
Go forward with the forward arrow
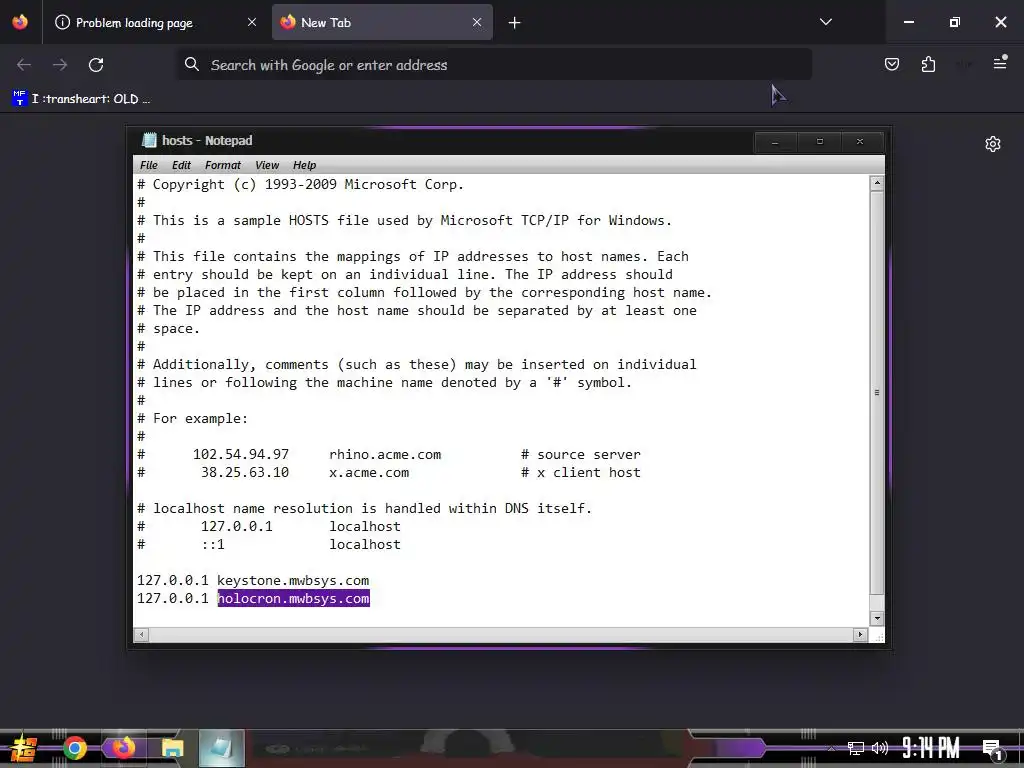tap(60, 65)
